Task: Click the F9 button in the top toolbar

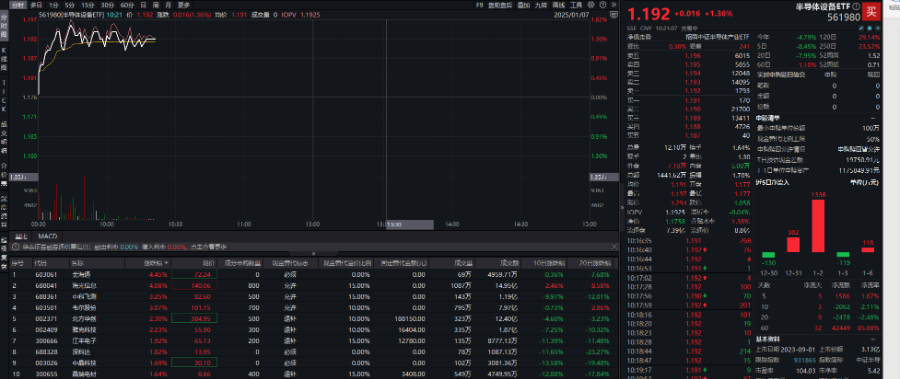Action: coord(479,5)
